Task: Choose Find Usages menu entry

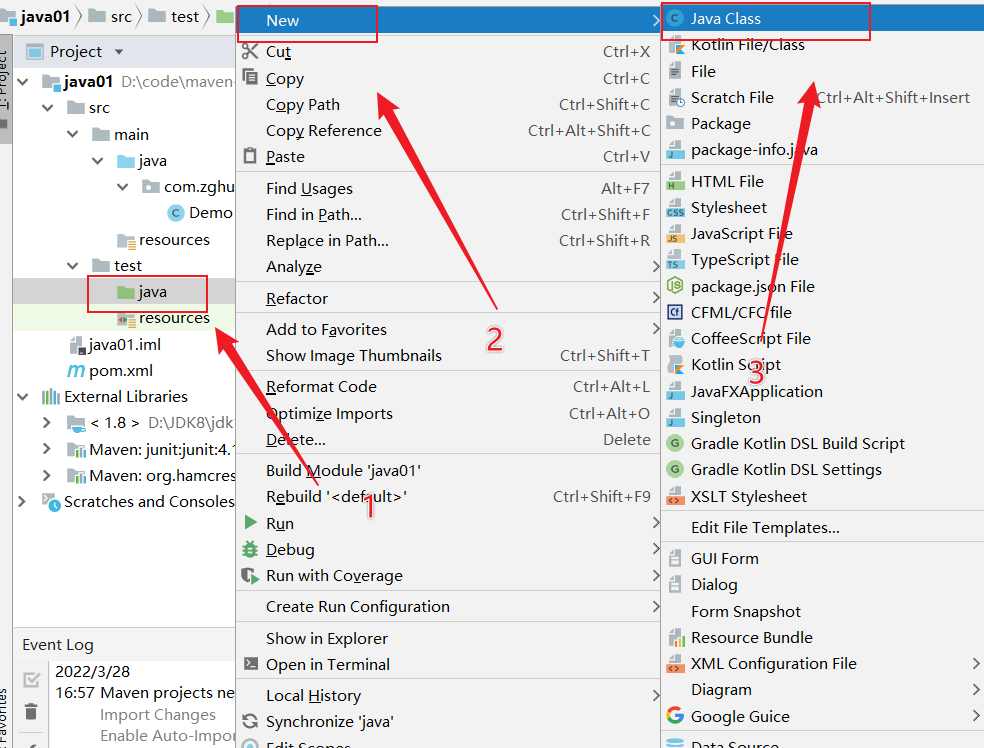Action: [x=448, y=188]
